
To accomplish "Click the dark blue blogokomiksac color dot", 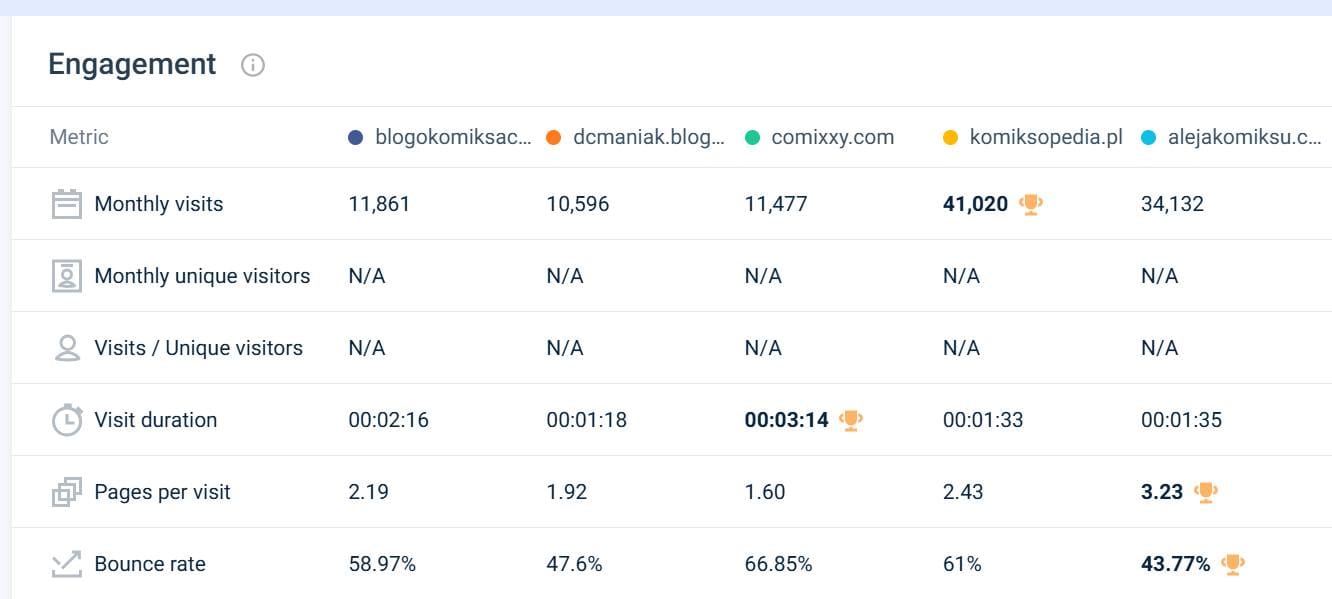I will coord(355,138).
